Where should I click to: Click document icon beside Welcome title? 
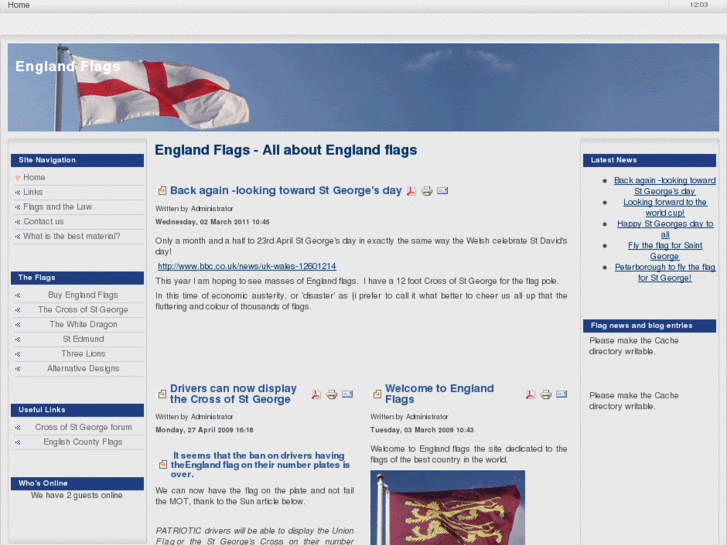[377, 394]
